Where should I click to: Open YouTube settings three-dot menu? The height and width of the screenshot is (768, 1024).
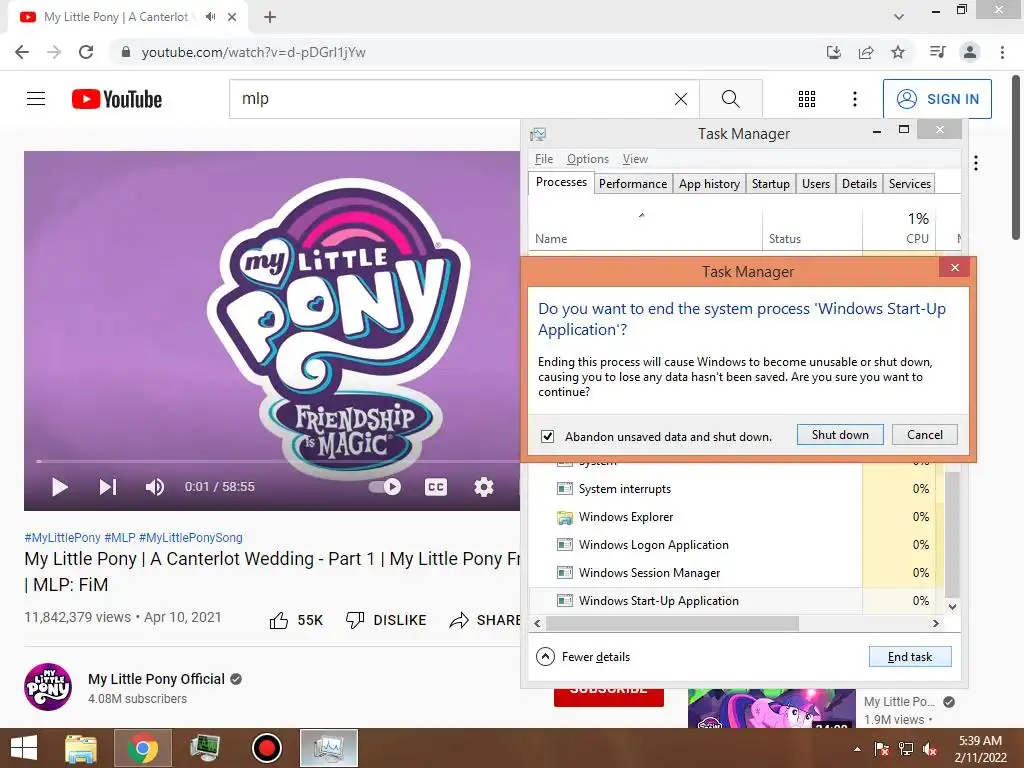(x=855, y=99)
